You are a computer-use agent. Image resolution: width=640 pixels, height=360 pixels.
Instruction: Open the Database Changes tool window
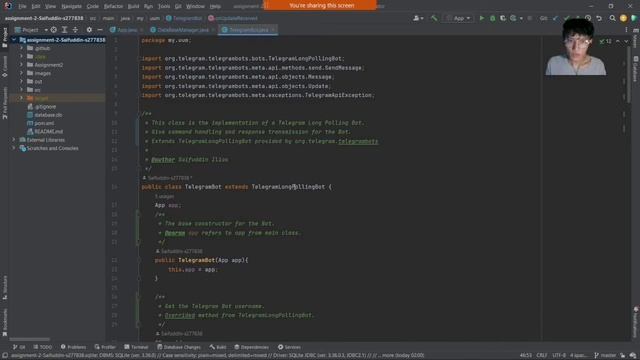(179, 347)
